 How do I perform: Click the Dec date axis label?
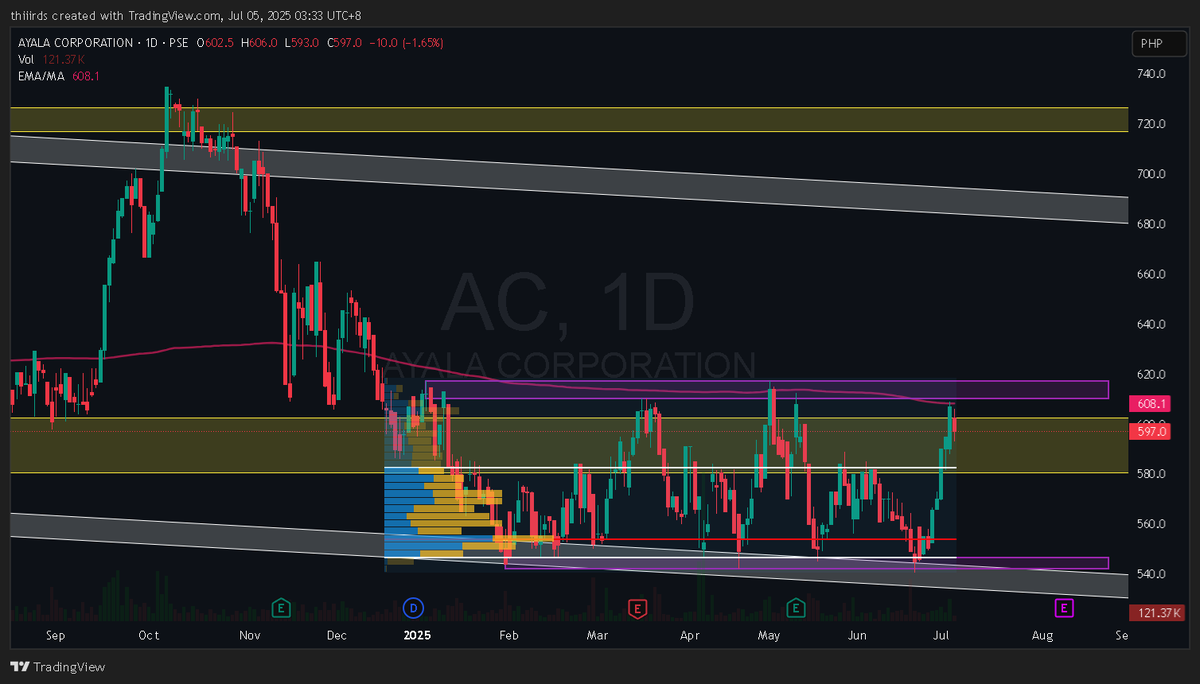click(x=337, y=635)
